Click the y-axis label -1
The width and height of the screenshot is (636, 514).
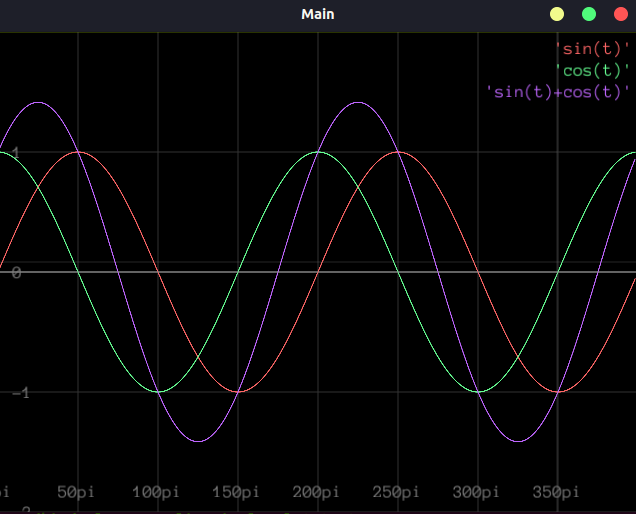pos(20,393)
